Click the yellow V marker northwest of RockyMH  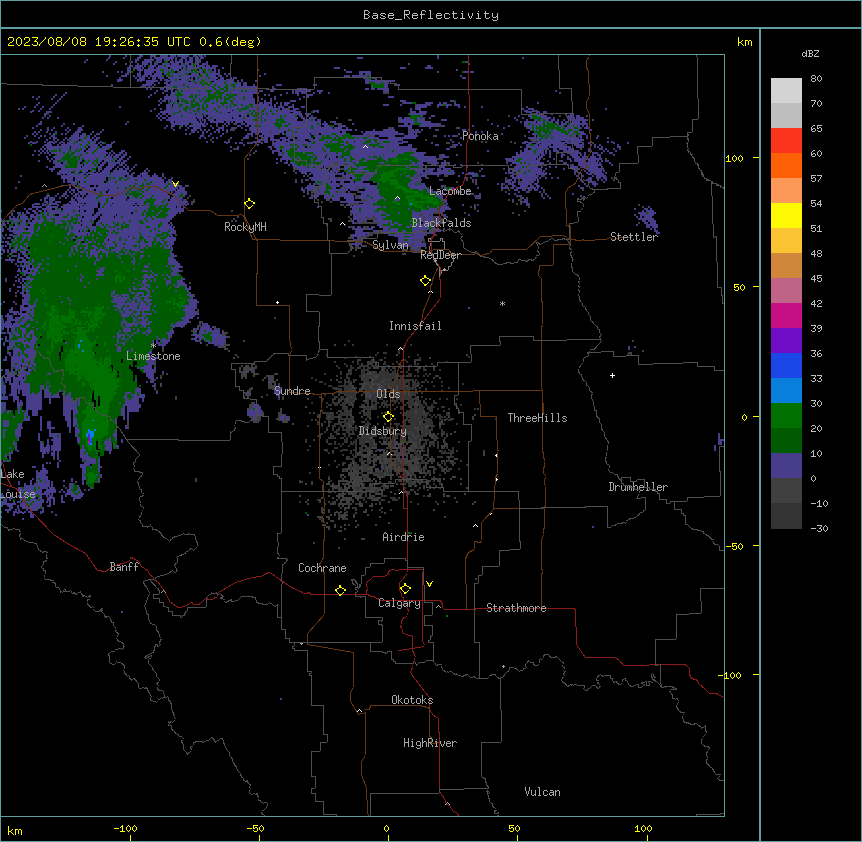175,184
